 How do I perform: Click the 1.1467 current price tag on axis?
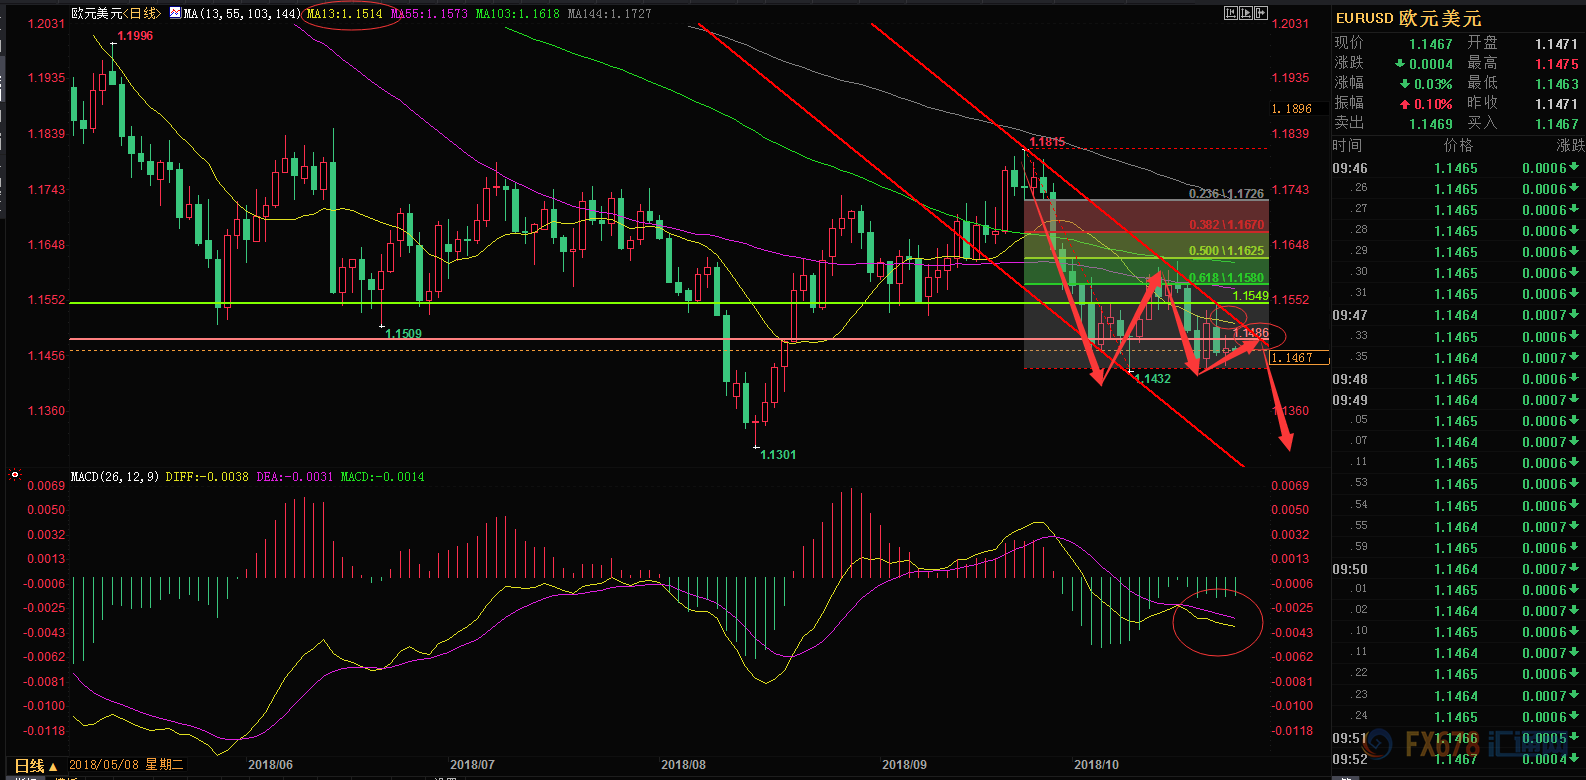pos(1298,357)
